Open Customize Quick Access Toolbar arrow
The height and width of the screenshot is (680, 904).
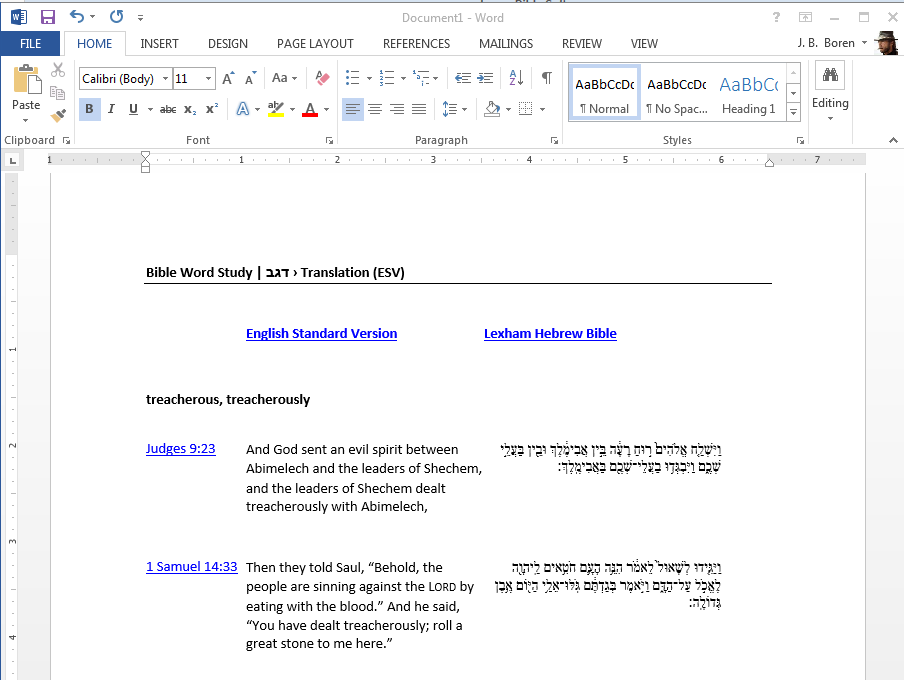[x=140, y=18]
